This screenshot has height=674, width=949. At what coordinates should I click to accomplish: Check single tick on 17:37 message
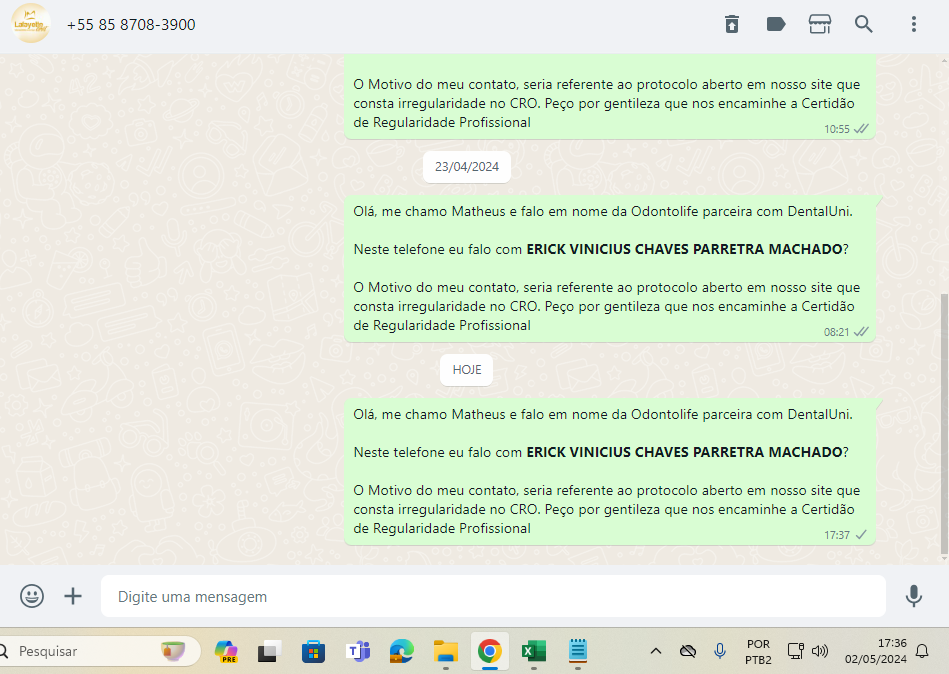point(861,535)
